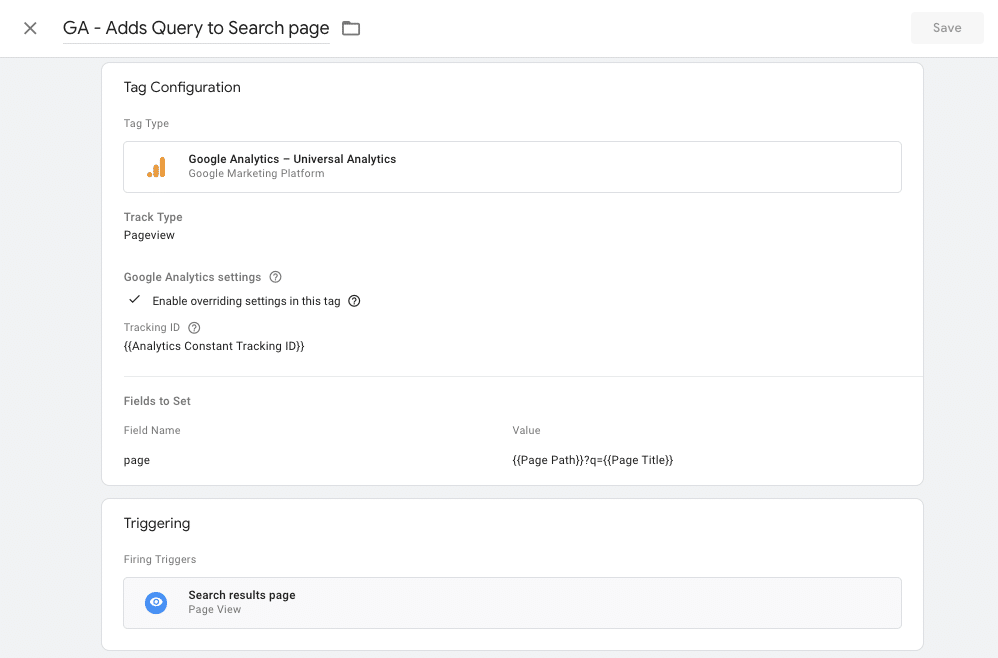Click the Analytics Constant Tracking ID value
Viewport: 998px width, 658px height.
(x=214, y=346)
